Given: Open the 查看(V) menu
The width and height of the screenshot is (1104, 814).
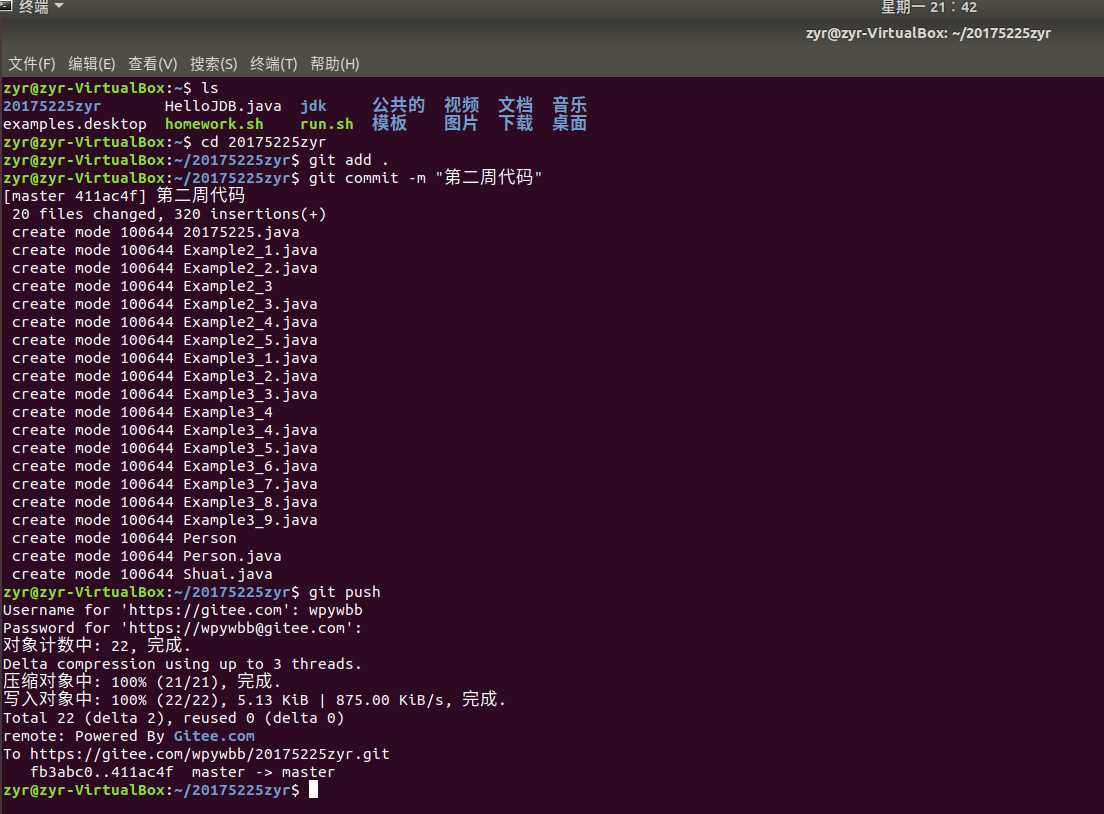Looking at the screenshot, I should (x=153, y=64).
